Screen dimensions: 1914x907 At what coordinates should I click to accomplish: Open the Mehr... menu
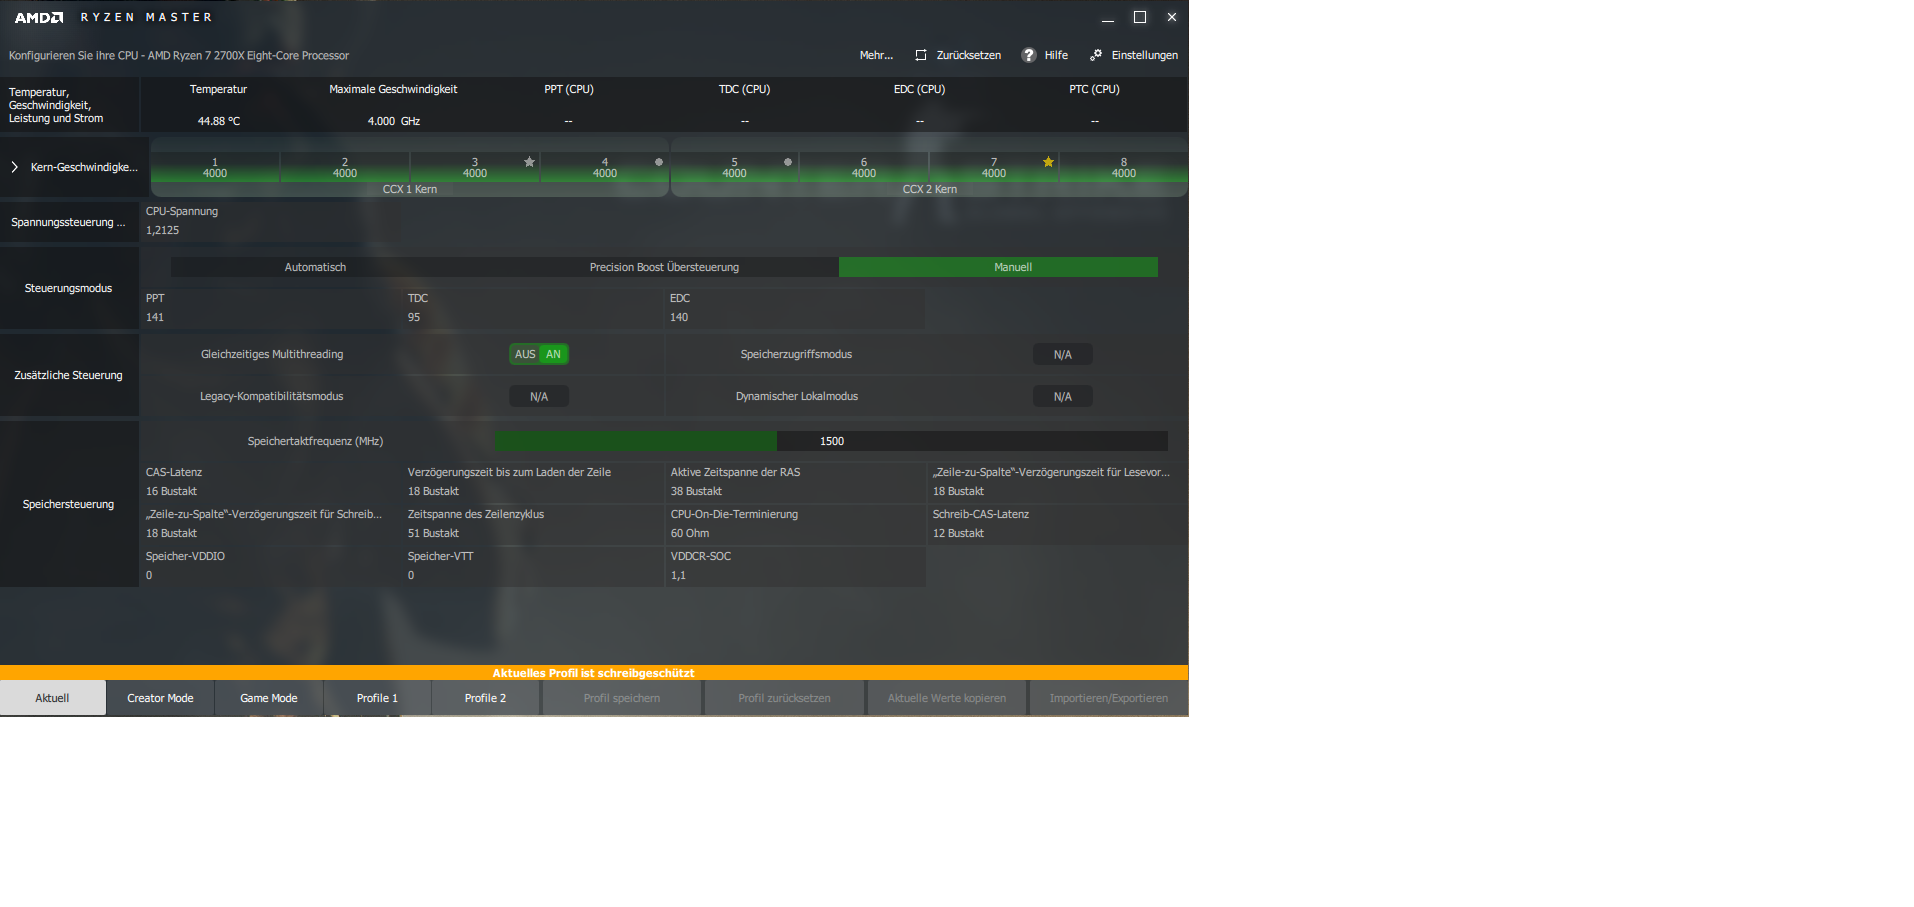click(x=876, y=55)
